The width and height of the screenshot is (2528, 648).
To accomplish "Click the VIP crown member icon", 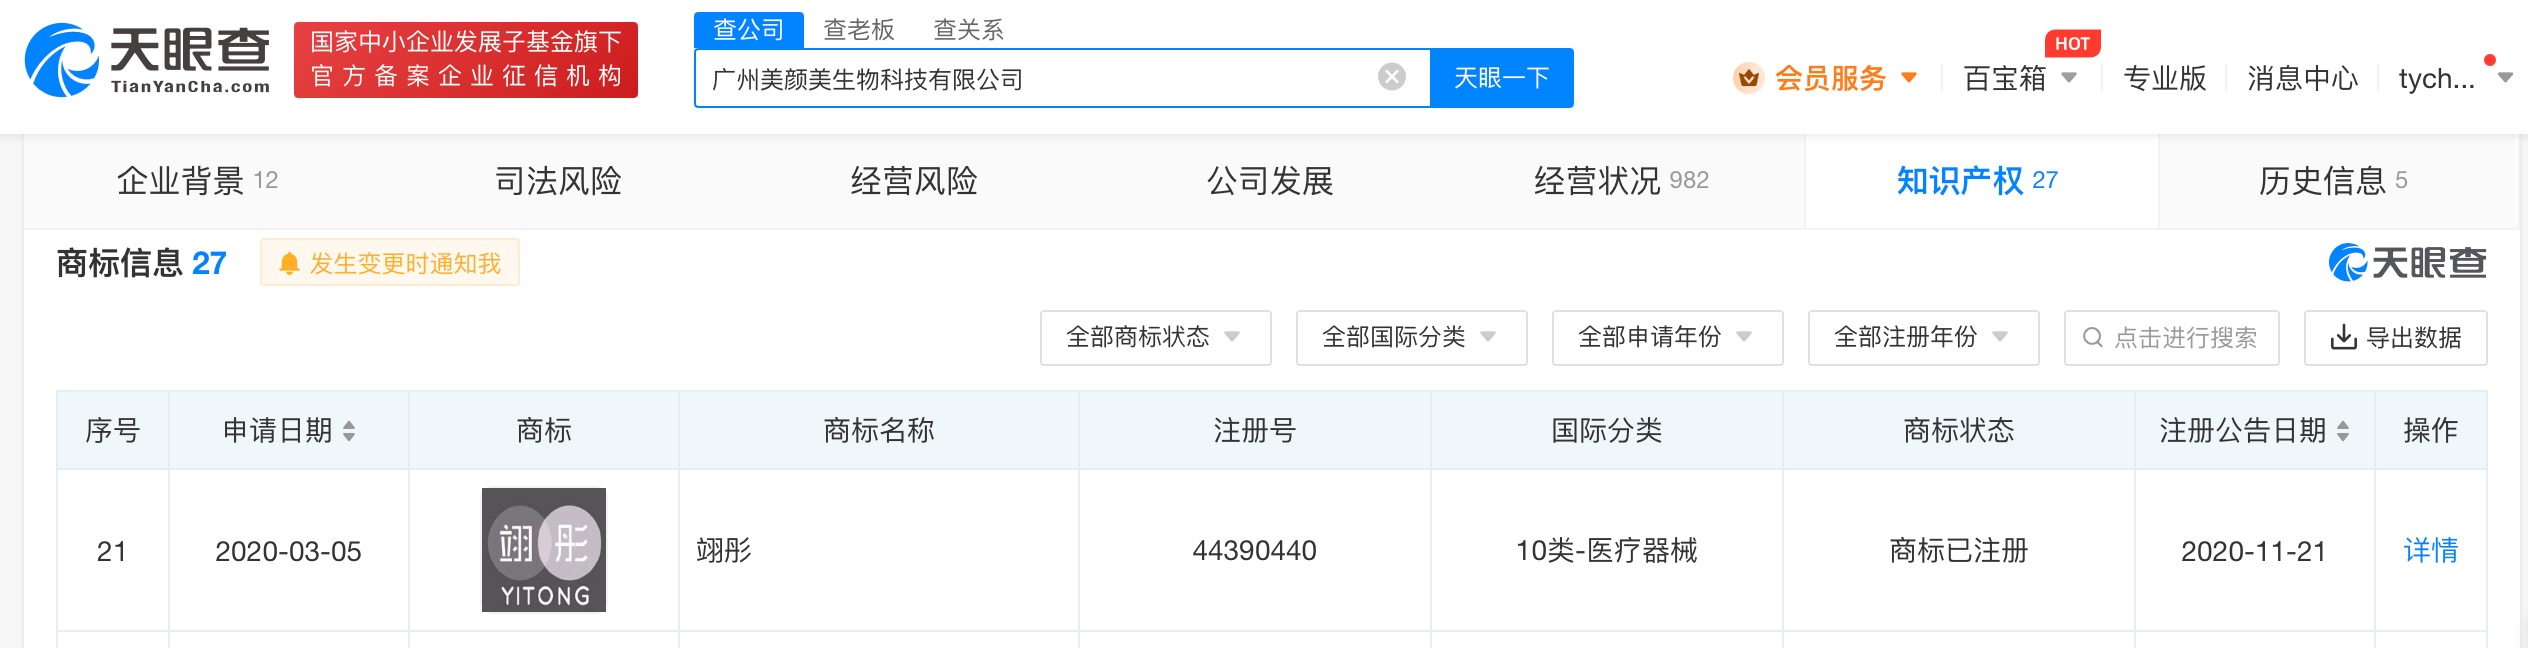I will 1748,78.
